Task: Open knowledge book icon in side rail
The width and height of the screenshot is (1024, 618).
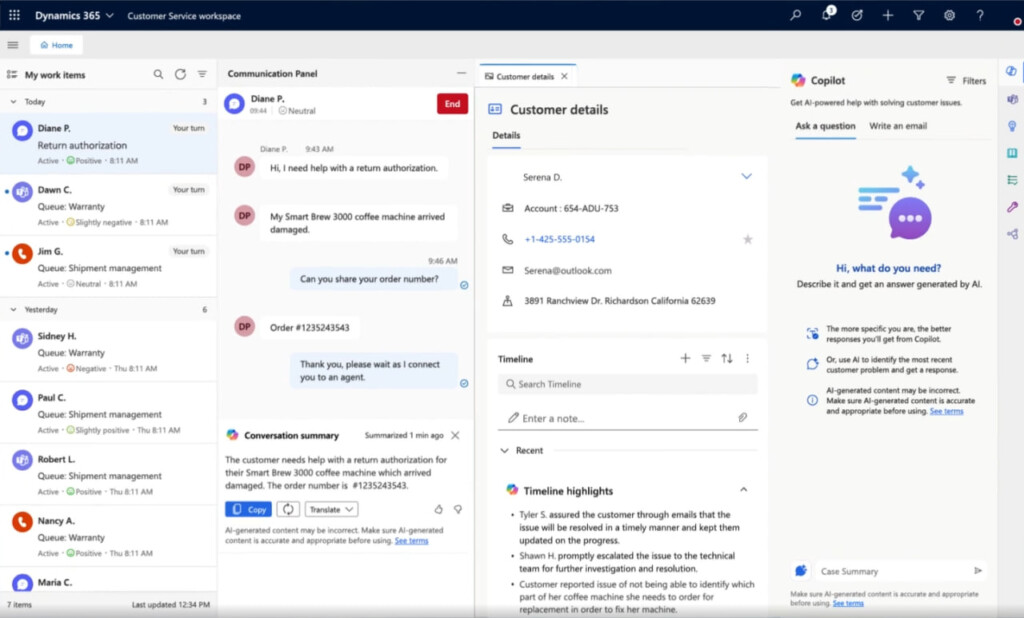Action: (x=1012, y=153)
